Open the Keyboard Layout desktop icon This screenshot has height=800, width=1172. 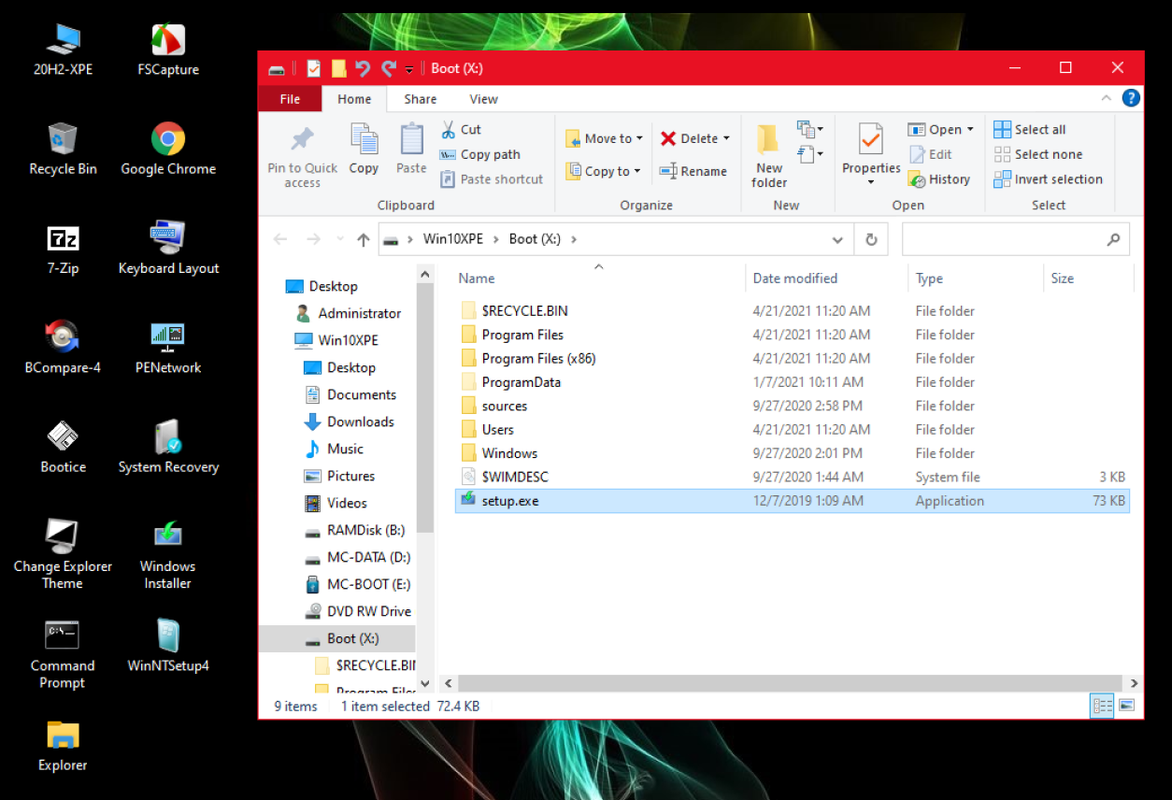pyautogui.click(x=168, y=249)
